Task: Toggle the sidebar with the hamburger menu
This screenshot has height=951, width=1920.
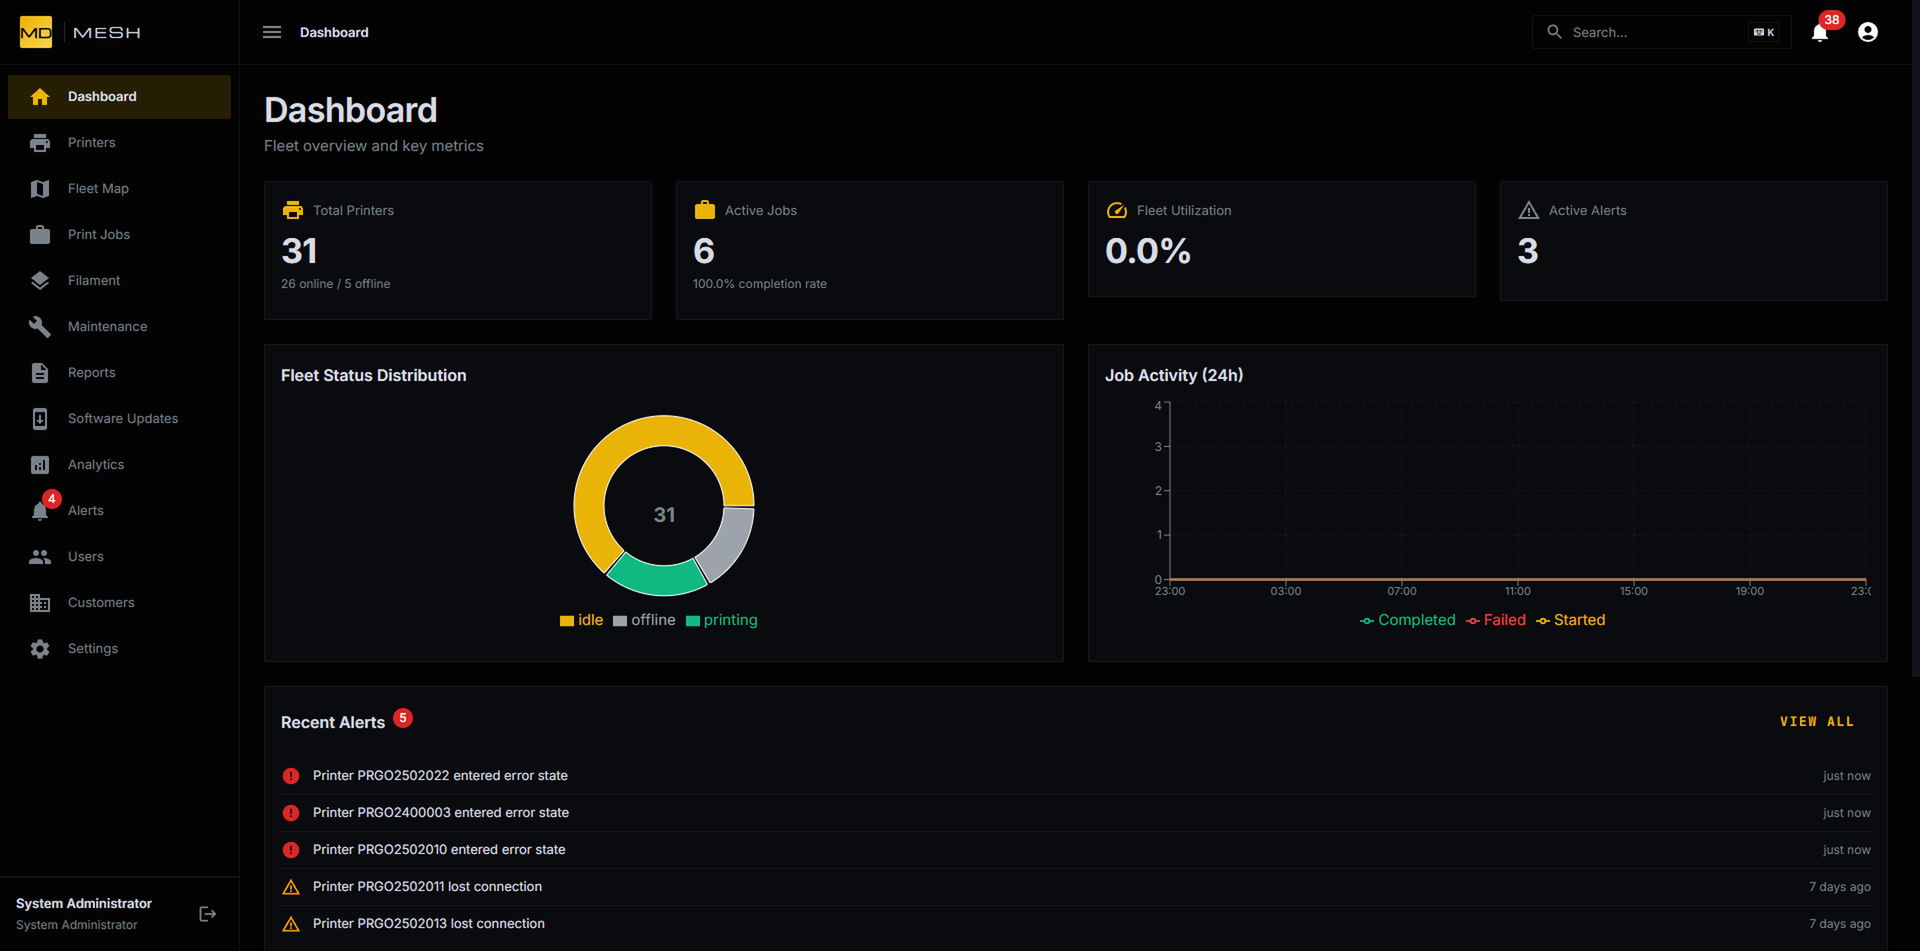Action: point(271,32)
